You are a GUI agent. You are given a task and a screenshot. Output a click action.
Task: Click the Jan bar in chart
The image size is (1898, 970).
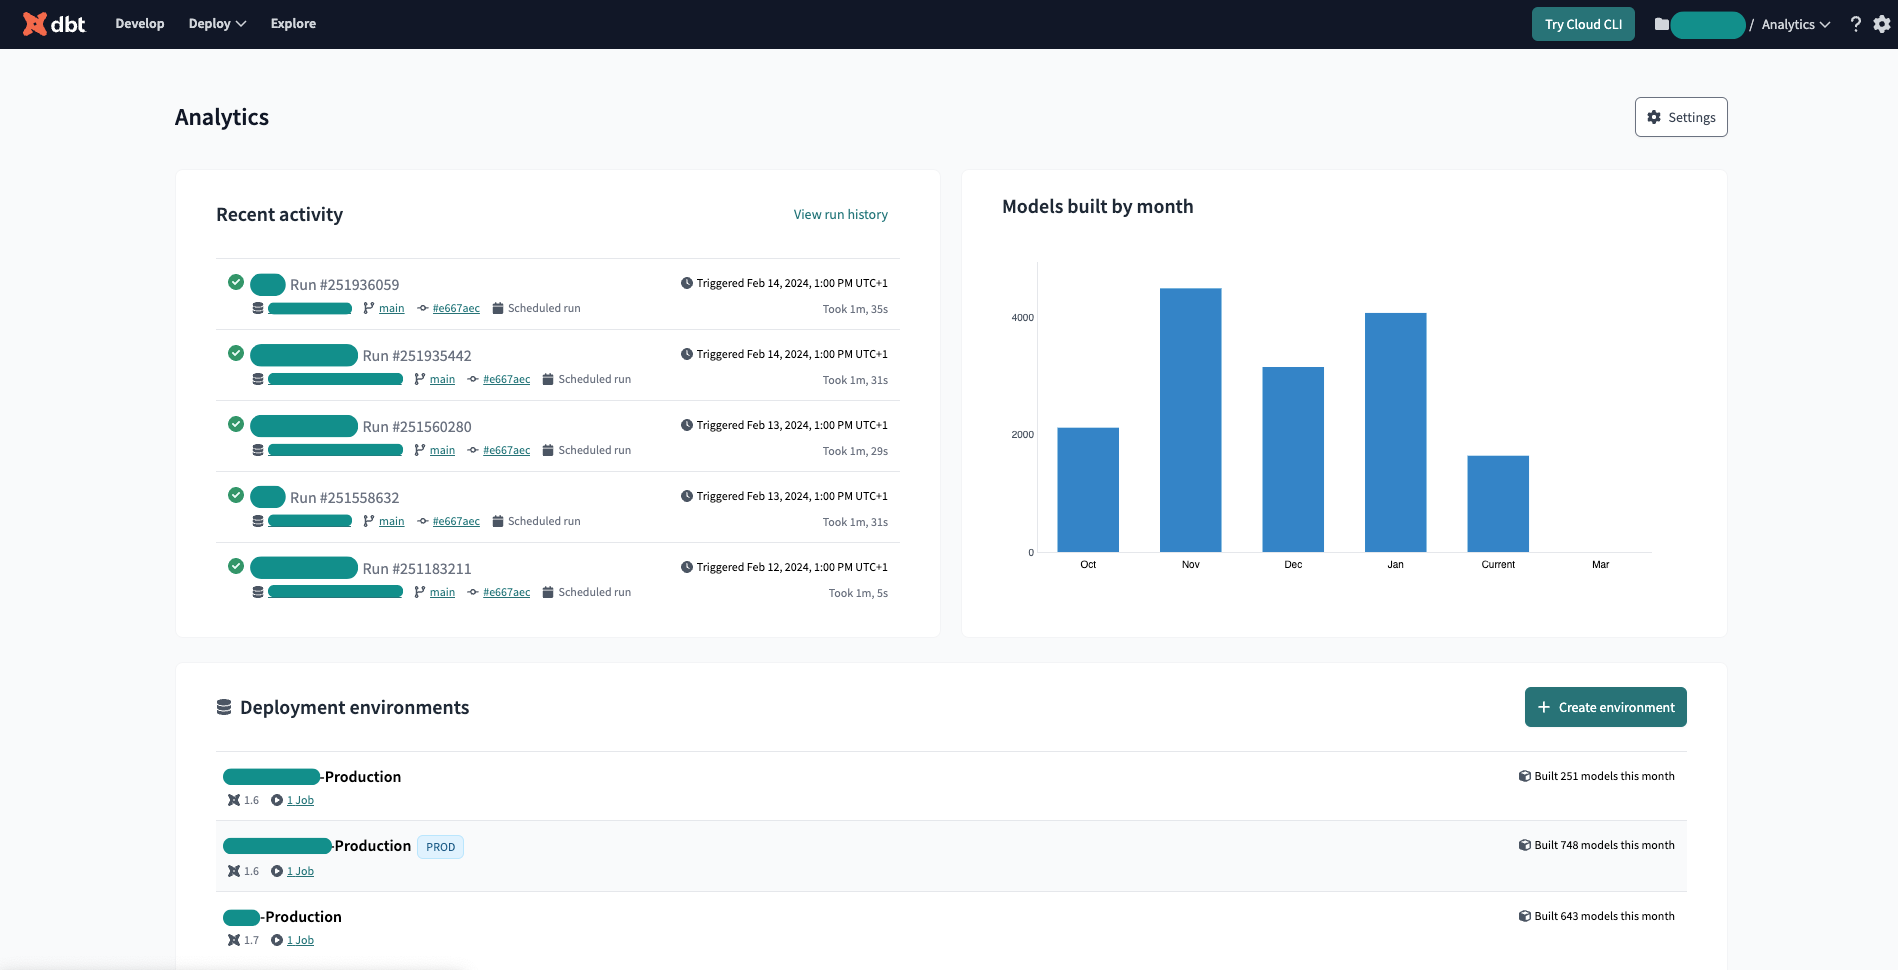pos(1396,432)
